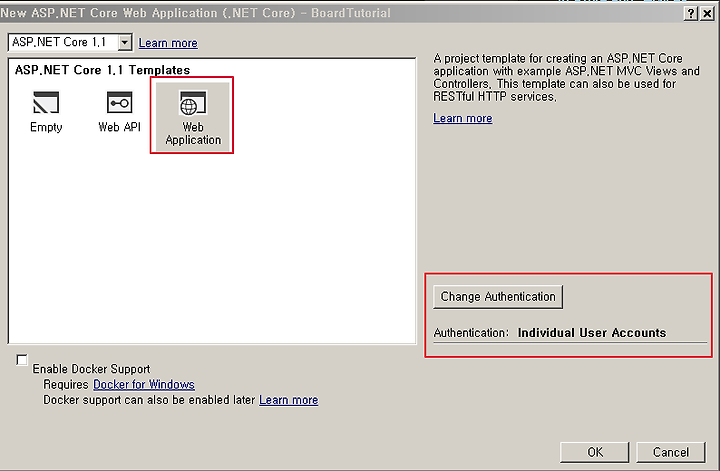The height and width of the screenshot is (471, 720).
Task: Enable Docker Support checkbox
Action: (22, 359)
